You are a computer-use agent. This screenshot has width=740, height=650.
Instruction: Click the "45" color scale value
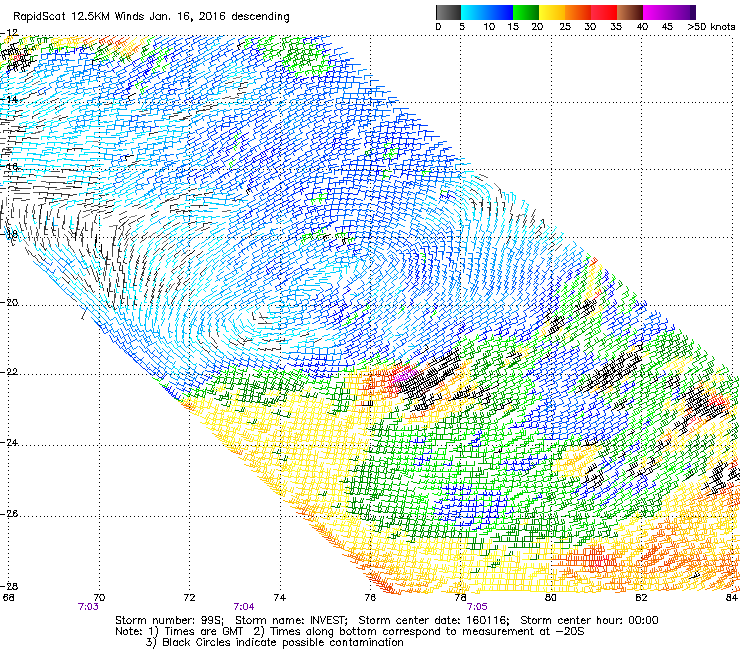coord(666,27)
